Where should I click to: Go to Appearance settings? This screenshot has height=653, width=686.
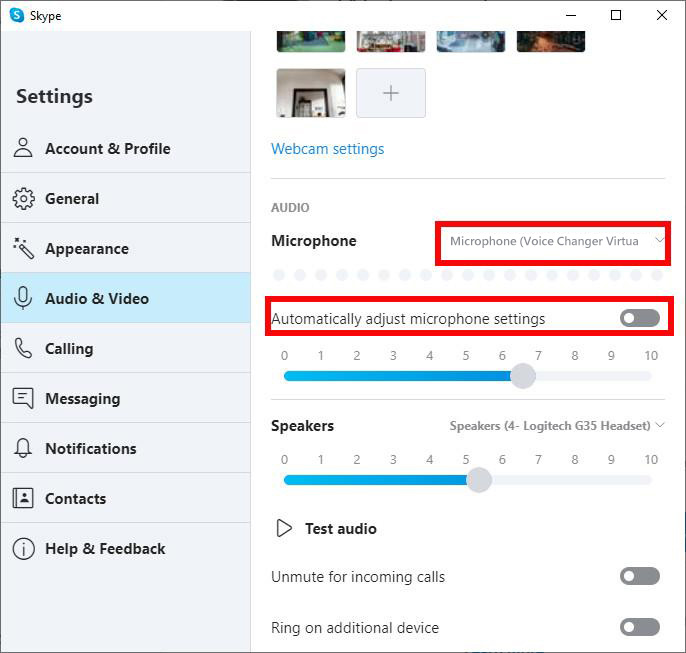point(126,248)
